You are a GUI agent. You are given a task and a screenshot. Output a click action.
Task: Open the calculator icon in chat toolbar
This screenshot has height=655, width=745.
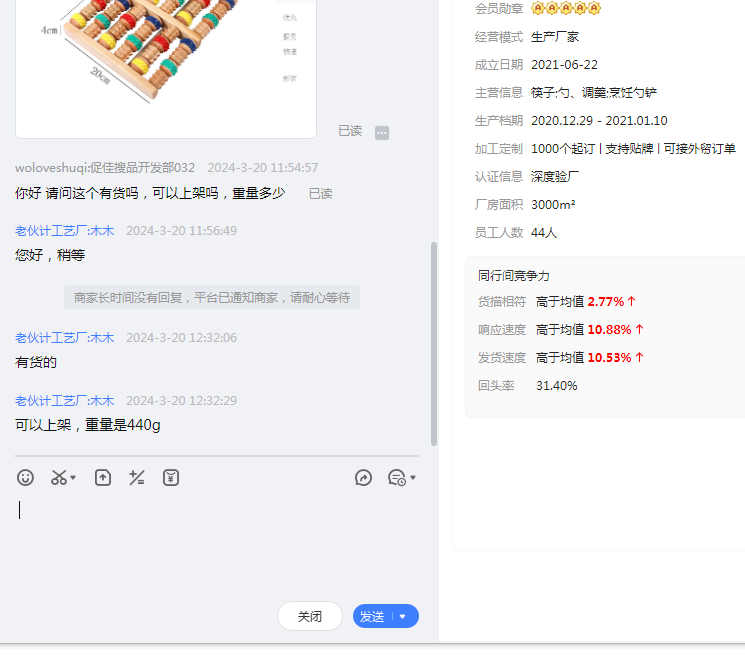[x=137, y=478]
